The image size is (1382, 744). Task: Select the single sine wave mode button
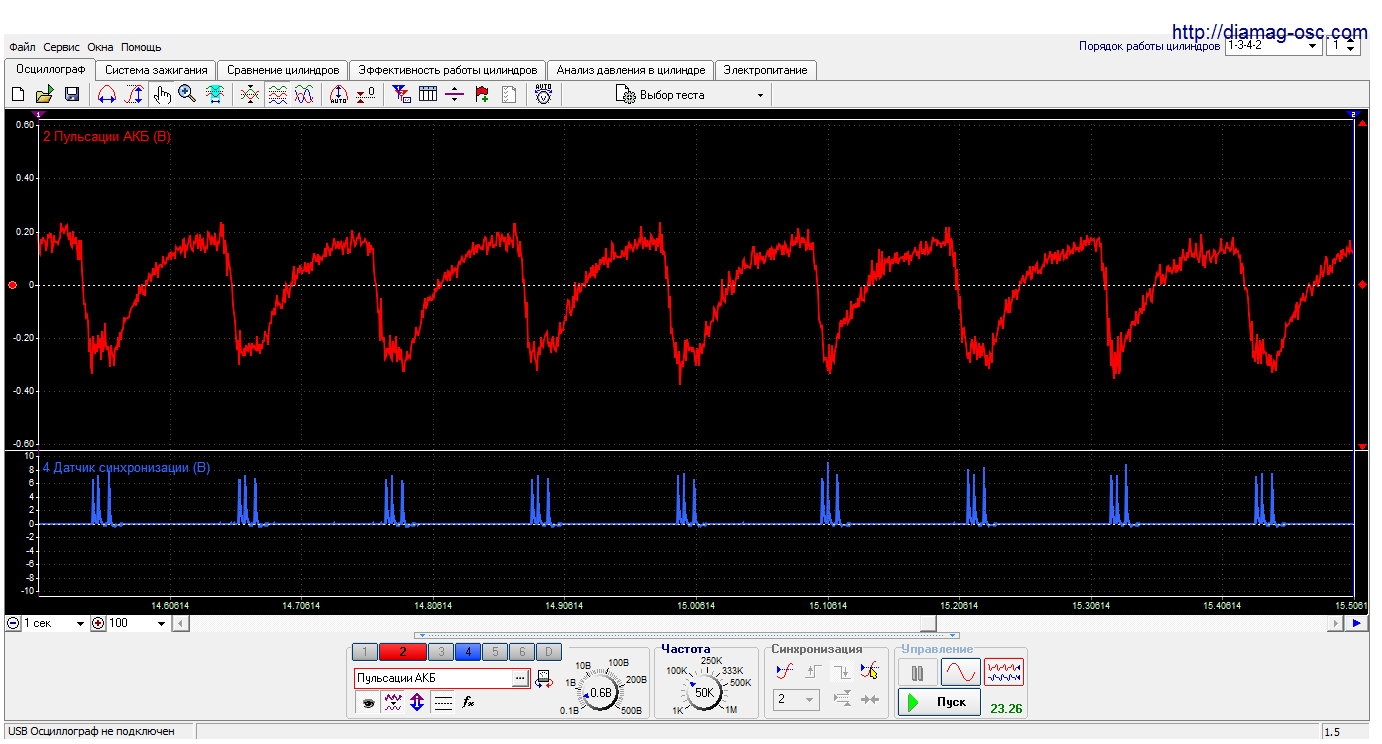pos(960,672)
